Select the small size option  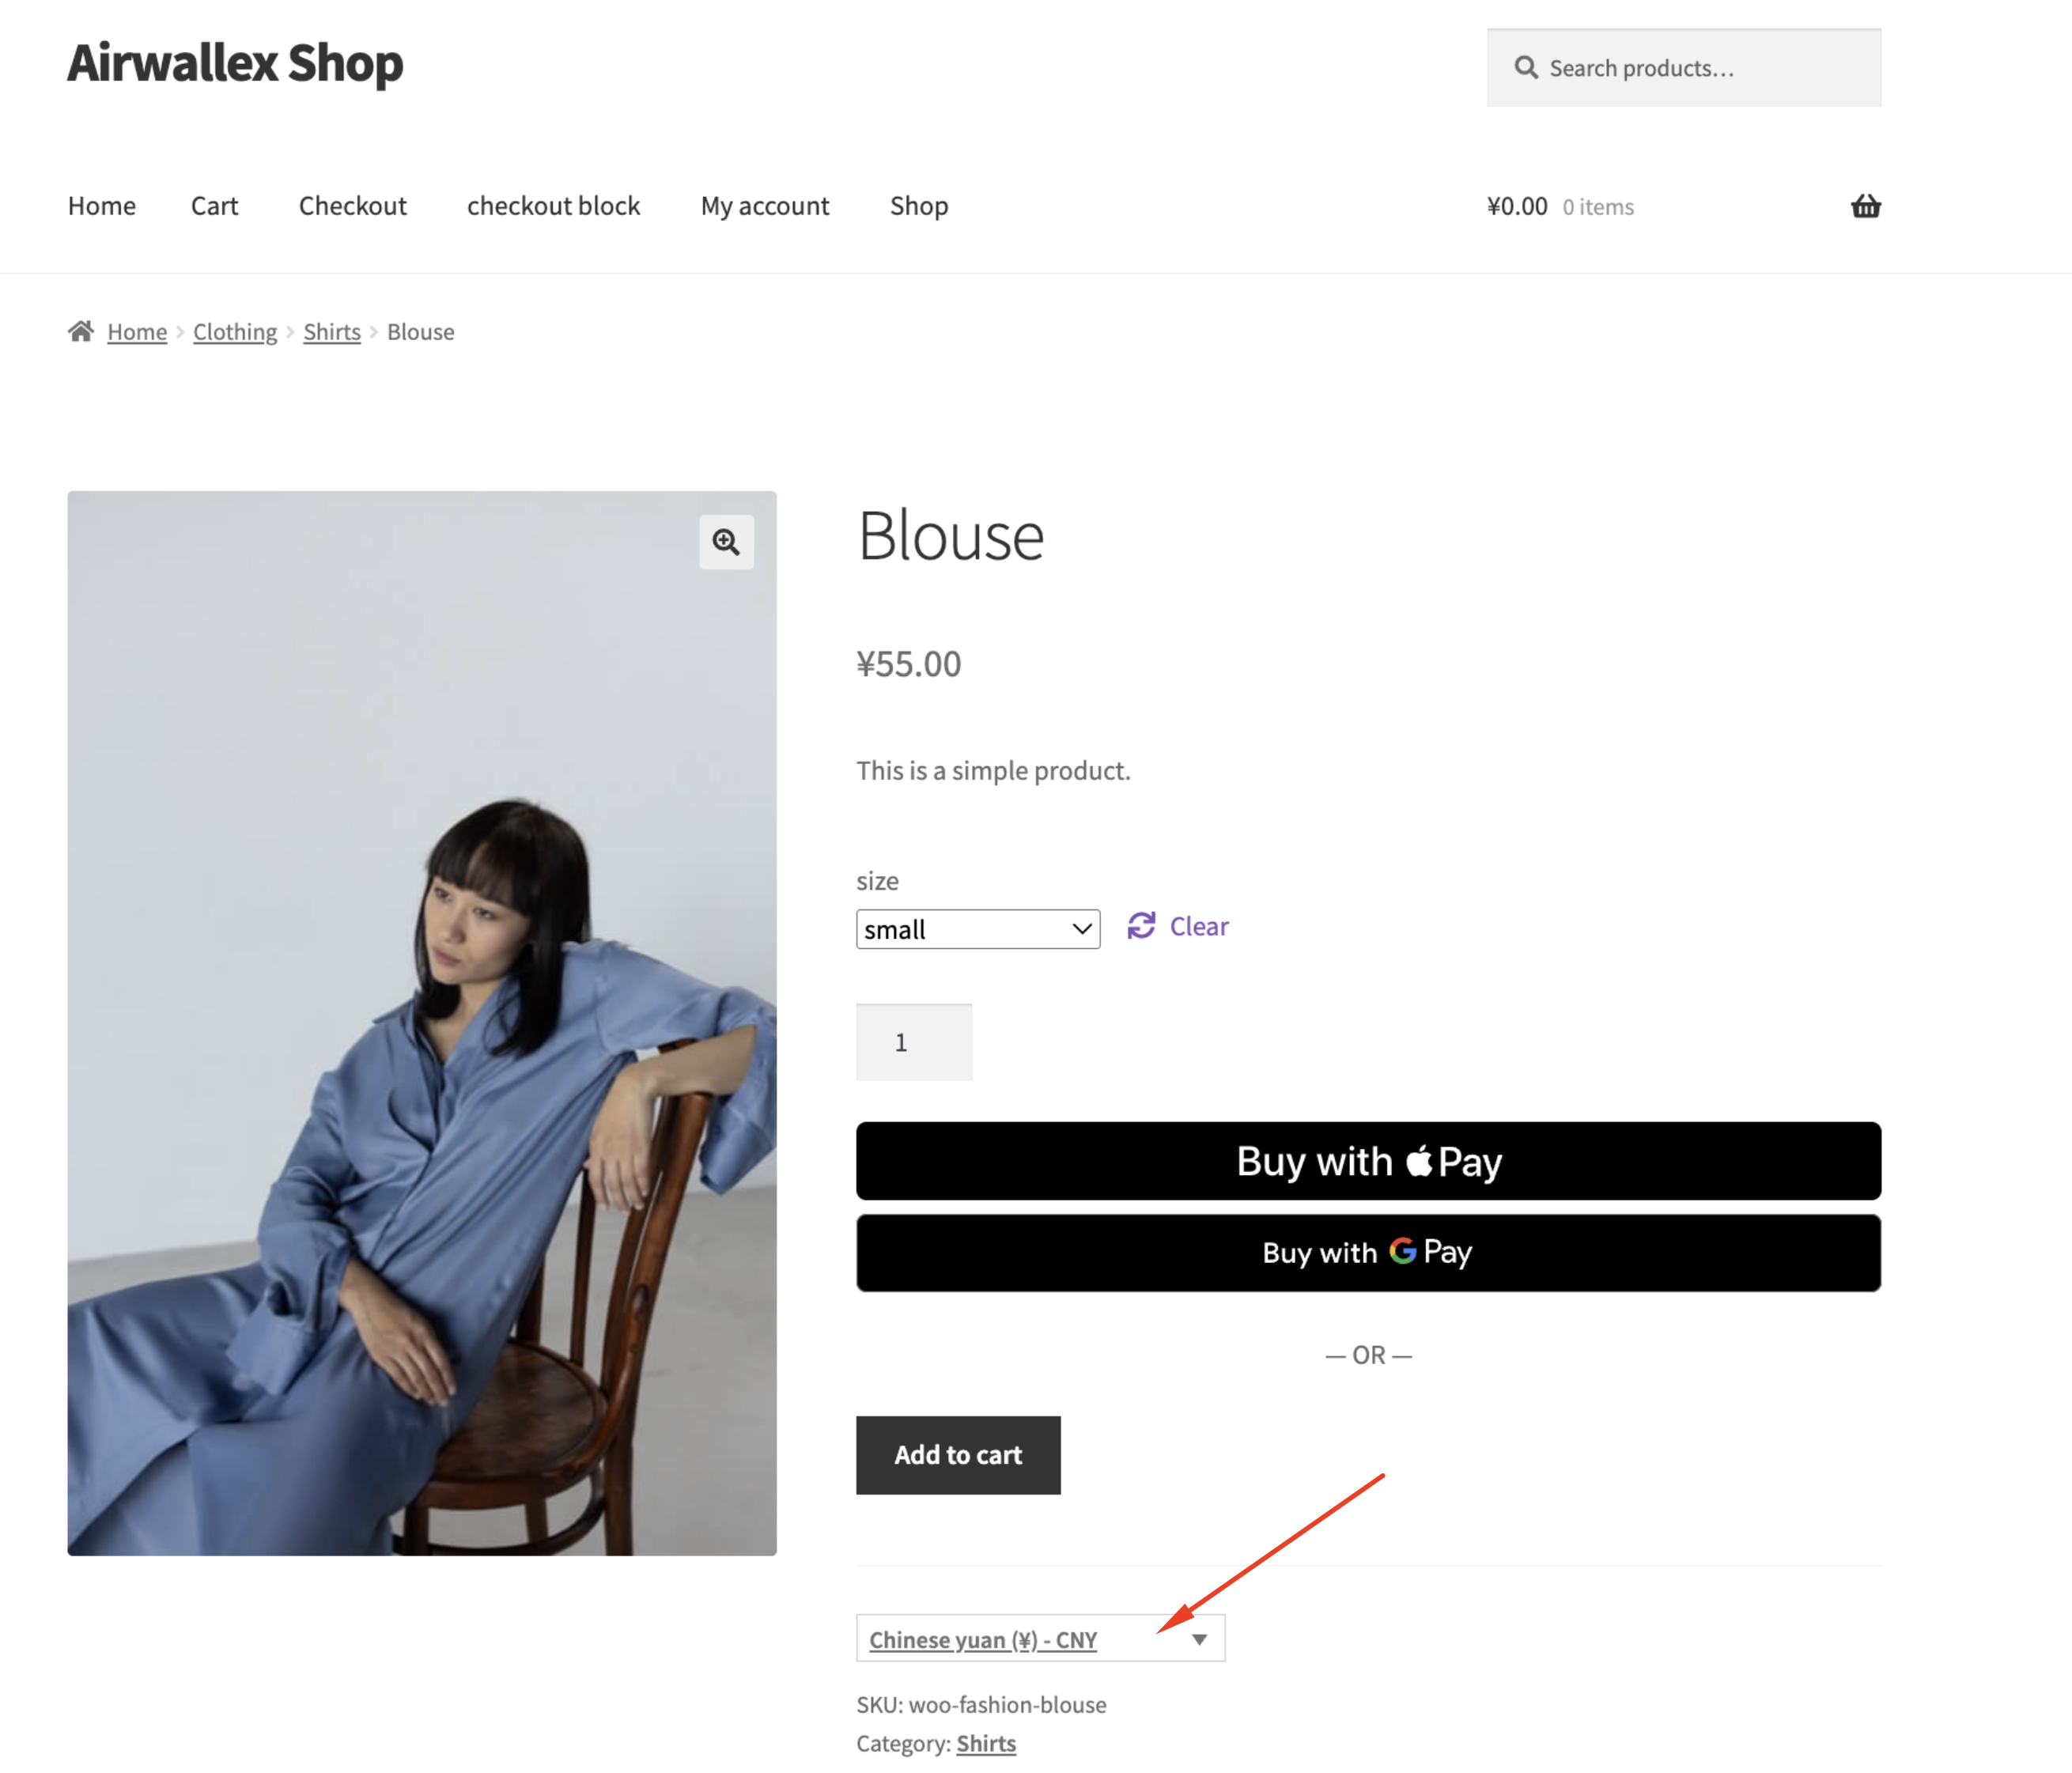(977, 929)
